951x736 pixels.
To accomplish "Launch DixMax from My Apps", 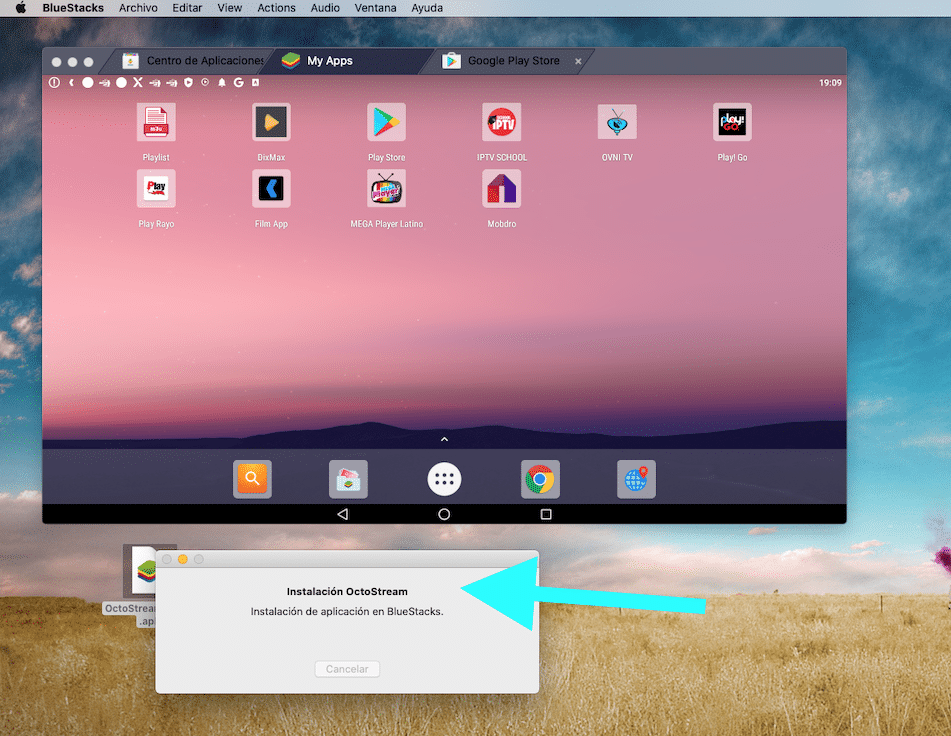I will coord(271,121).
